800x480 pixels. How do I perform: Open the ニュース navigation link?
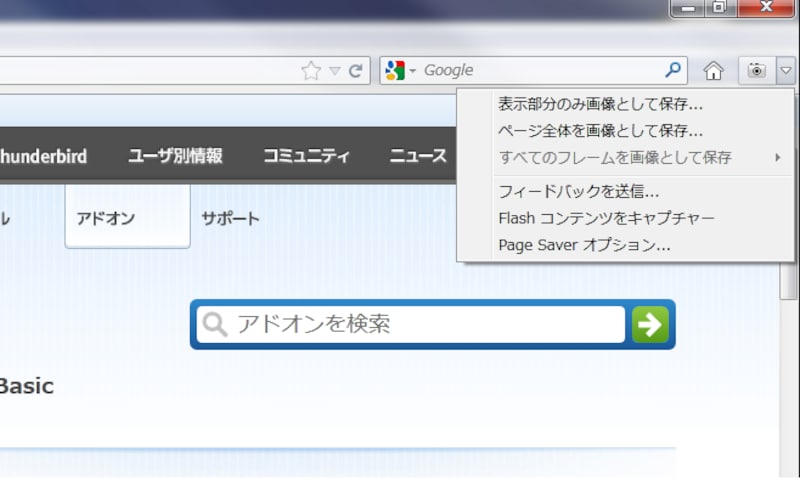click(x=418, y=156)
